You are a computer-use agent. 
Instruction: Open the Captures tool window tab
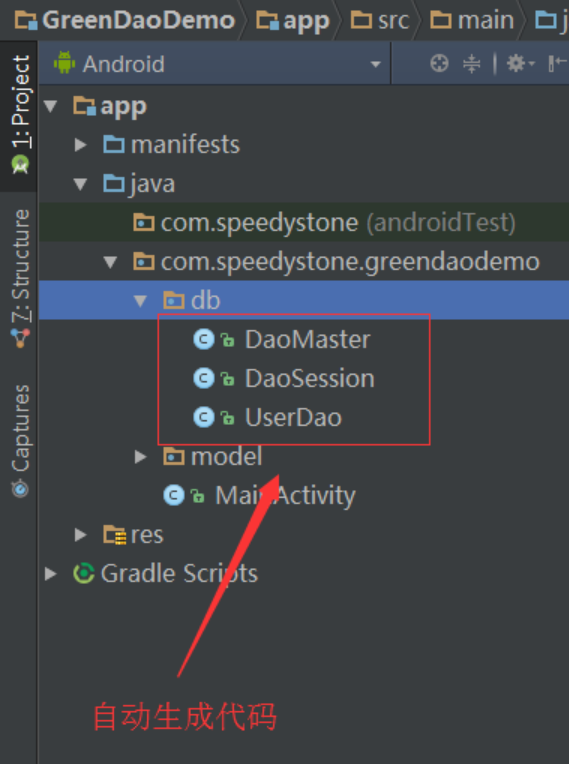[x=20, y=441]
